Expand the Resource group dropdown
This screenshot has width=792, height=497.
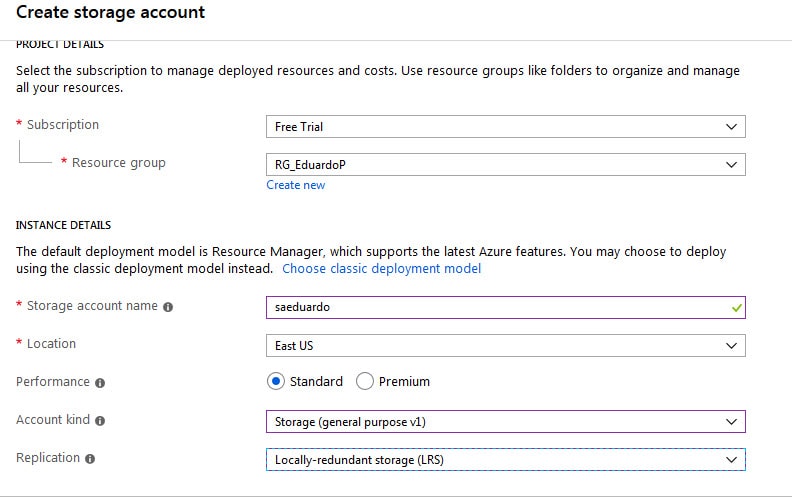(x=505, y=164)
